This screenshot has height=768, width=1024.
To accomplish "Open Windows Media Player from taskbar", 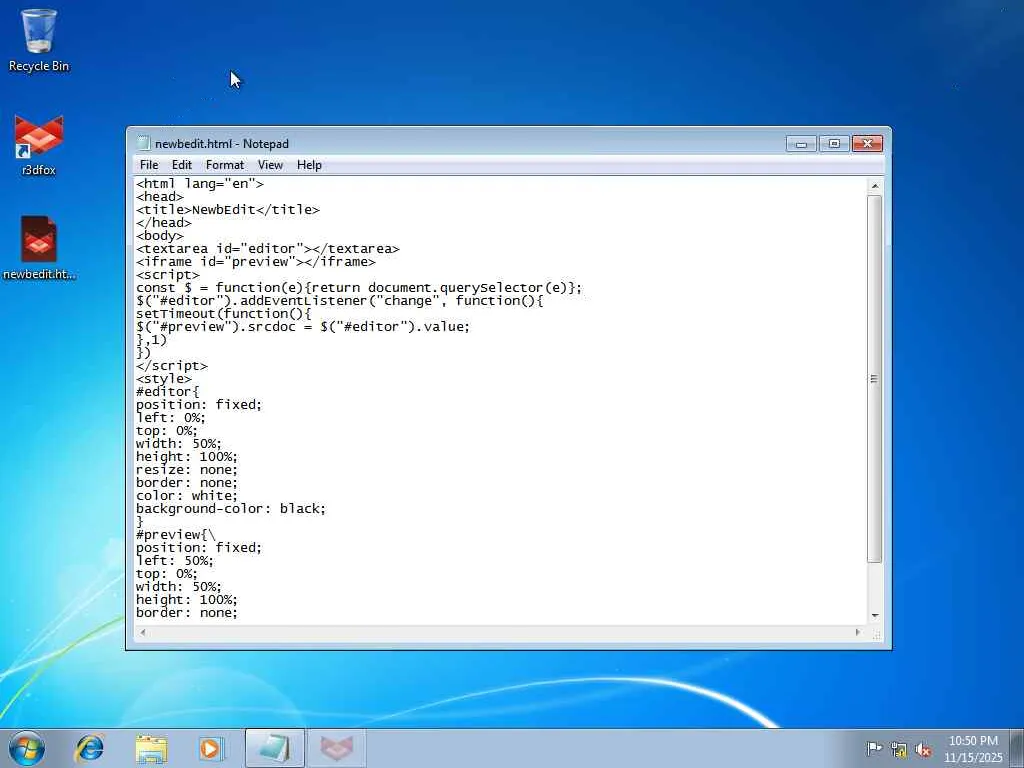I will point(210,748).
